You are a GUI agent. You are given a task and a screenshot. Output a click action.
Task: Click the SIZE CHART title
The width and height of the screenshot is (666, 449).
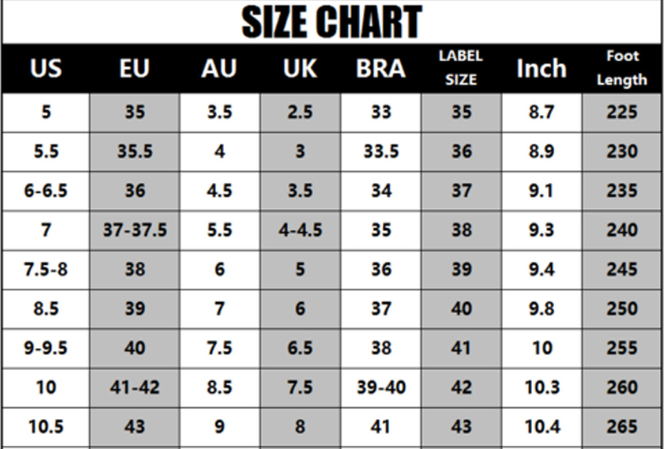[x=331, y=22]
